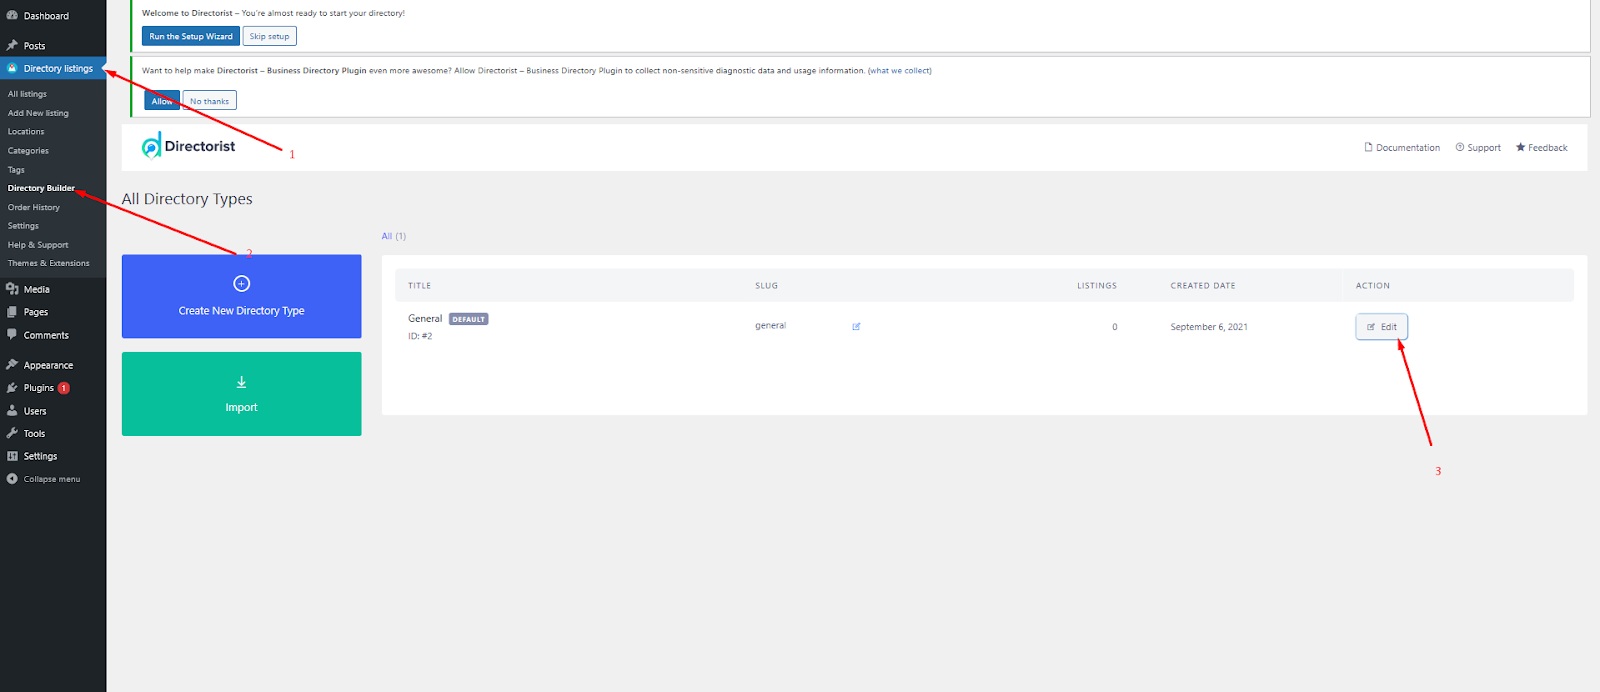Click the Posts pin icon
Image resolution: width=1600 pixels, height=692 pixels.
[x=12, y=46]
